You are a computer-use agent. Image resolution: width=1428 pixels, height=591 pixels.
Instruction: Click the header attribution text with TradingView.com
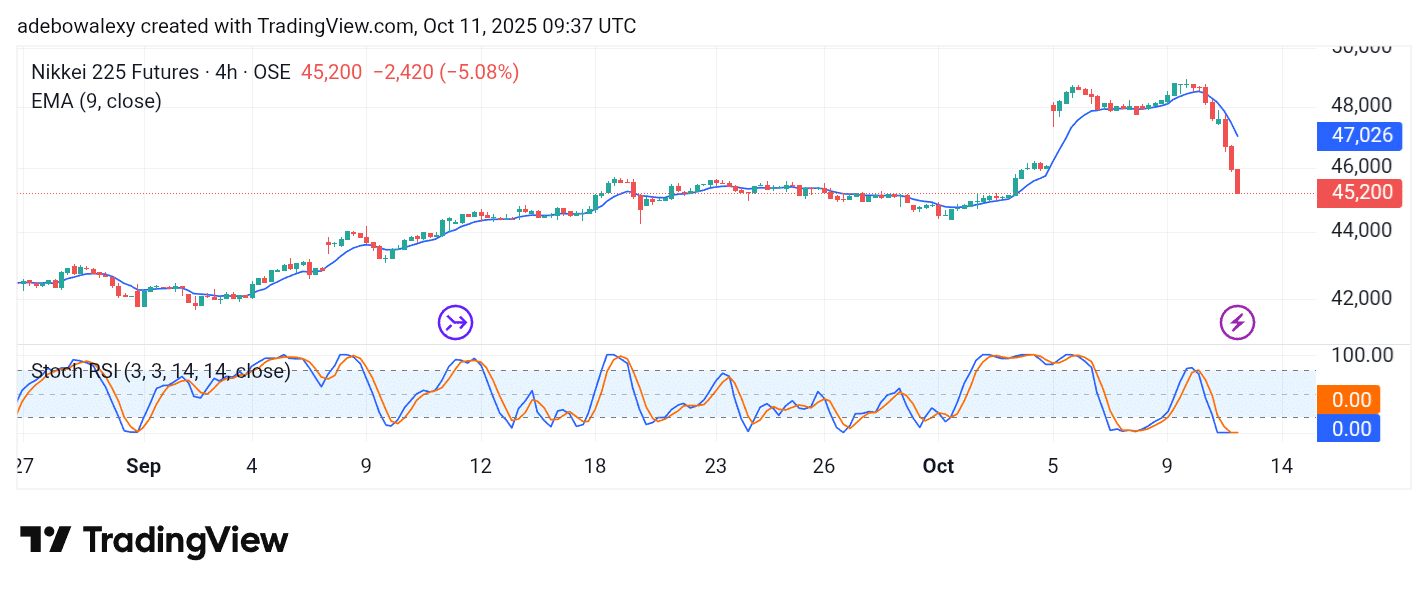(x=326, y=26)
